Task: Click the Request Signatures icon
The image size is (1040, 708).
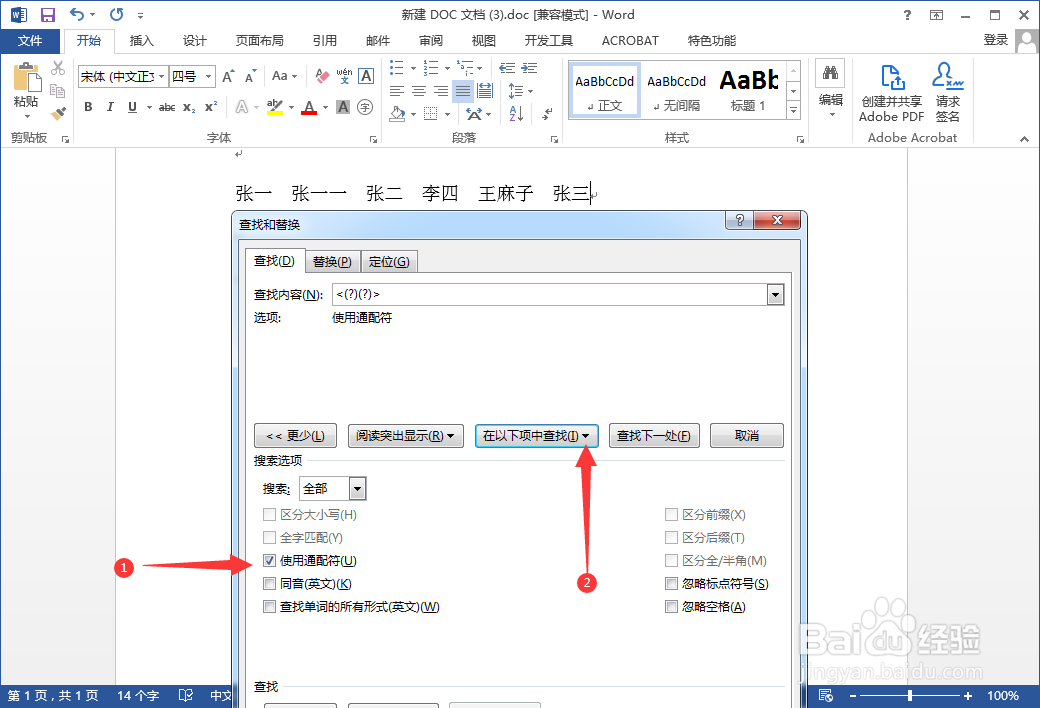Action: pyautogui.click(x=947, y=88)
